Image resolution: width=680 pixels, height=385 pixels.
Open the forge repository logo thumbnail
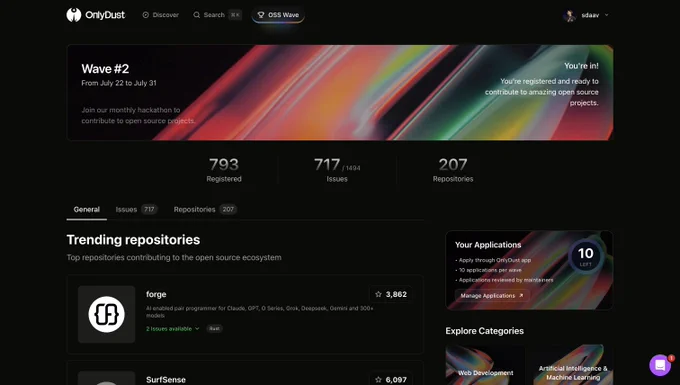click(107, 314)
